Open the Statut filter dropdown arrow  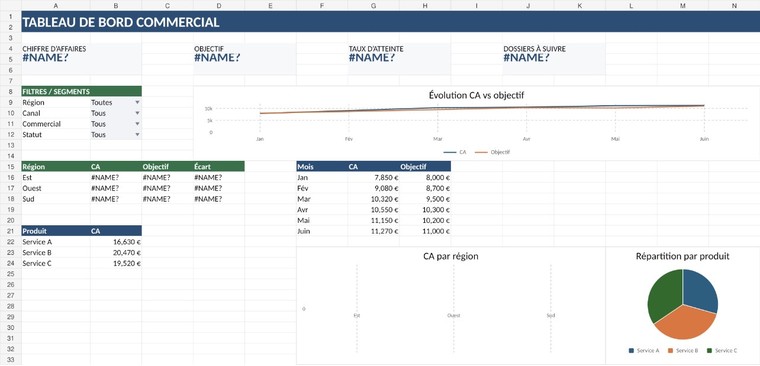137,135
